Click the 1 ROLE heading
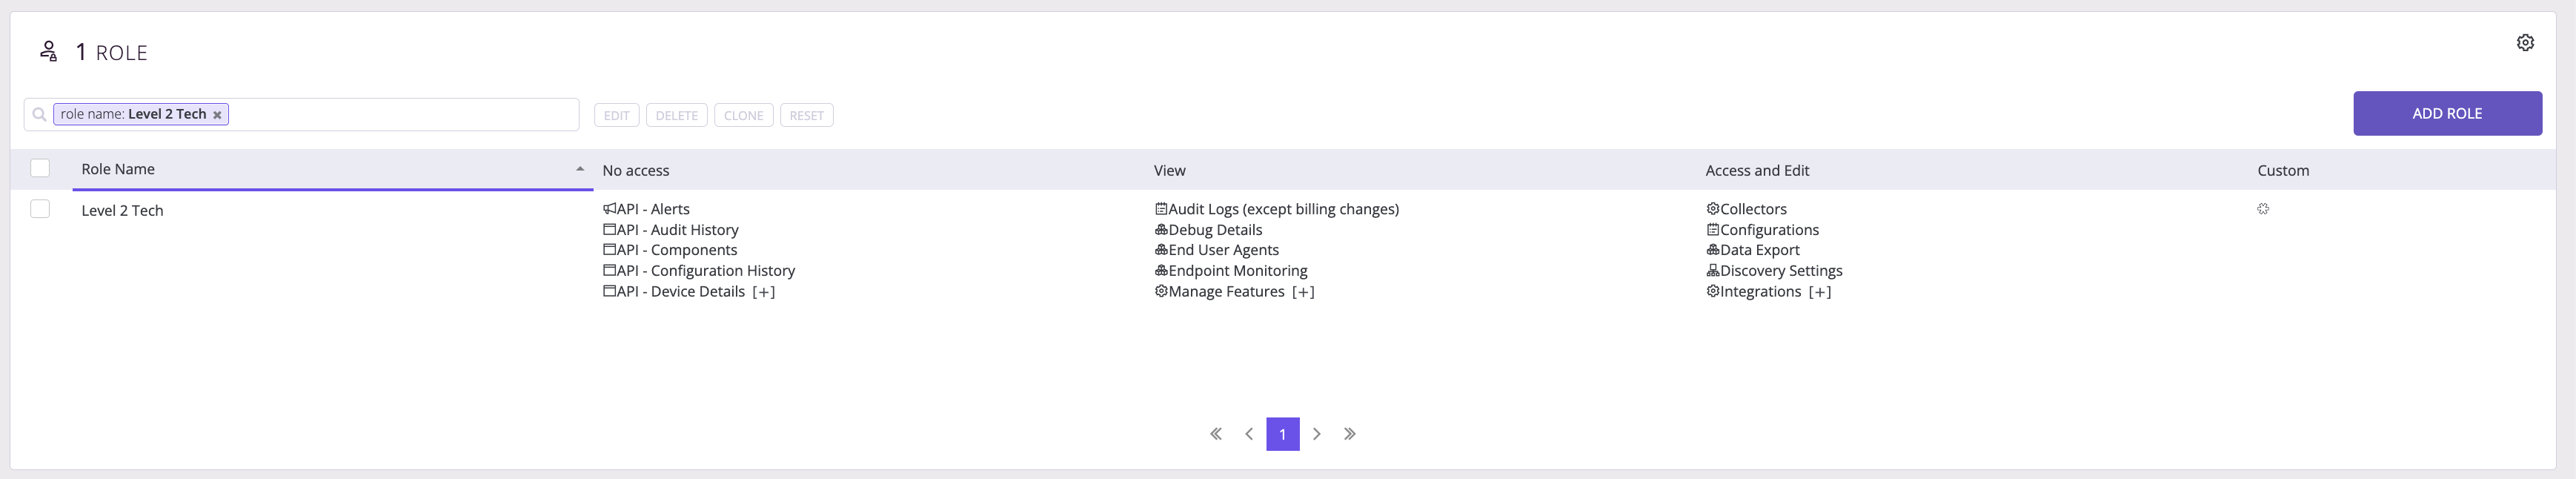The image size is (2576, 479). click(x=112, y=52)
